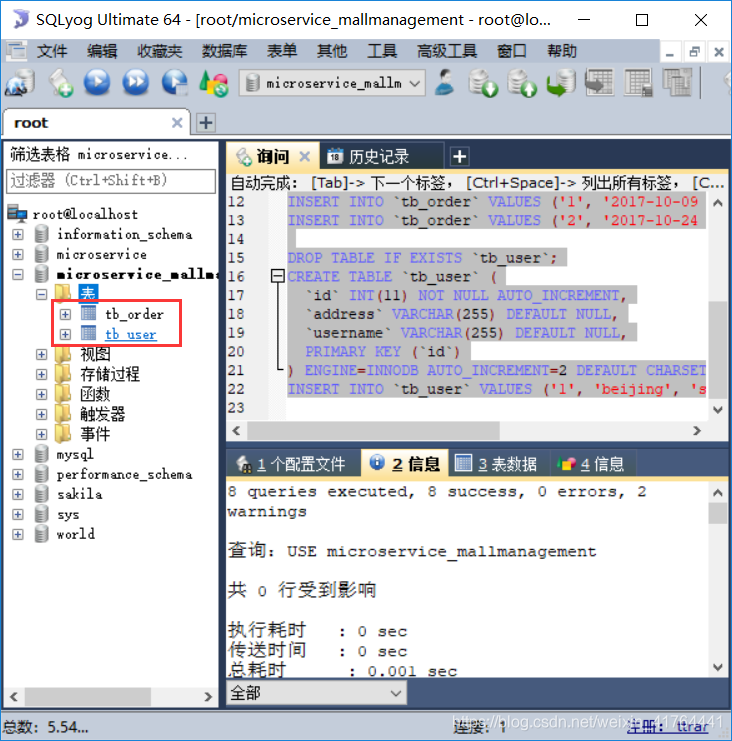Click the filter input field 过滤器

(x=111, y=181)
